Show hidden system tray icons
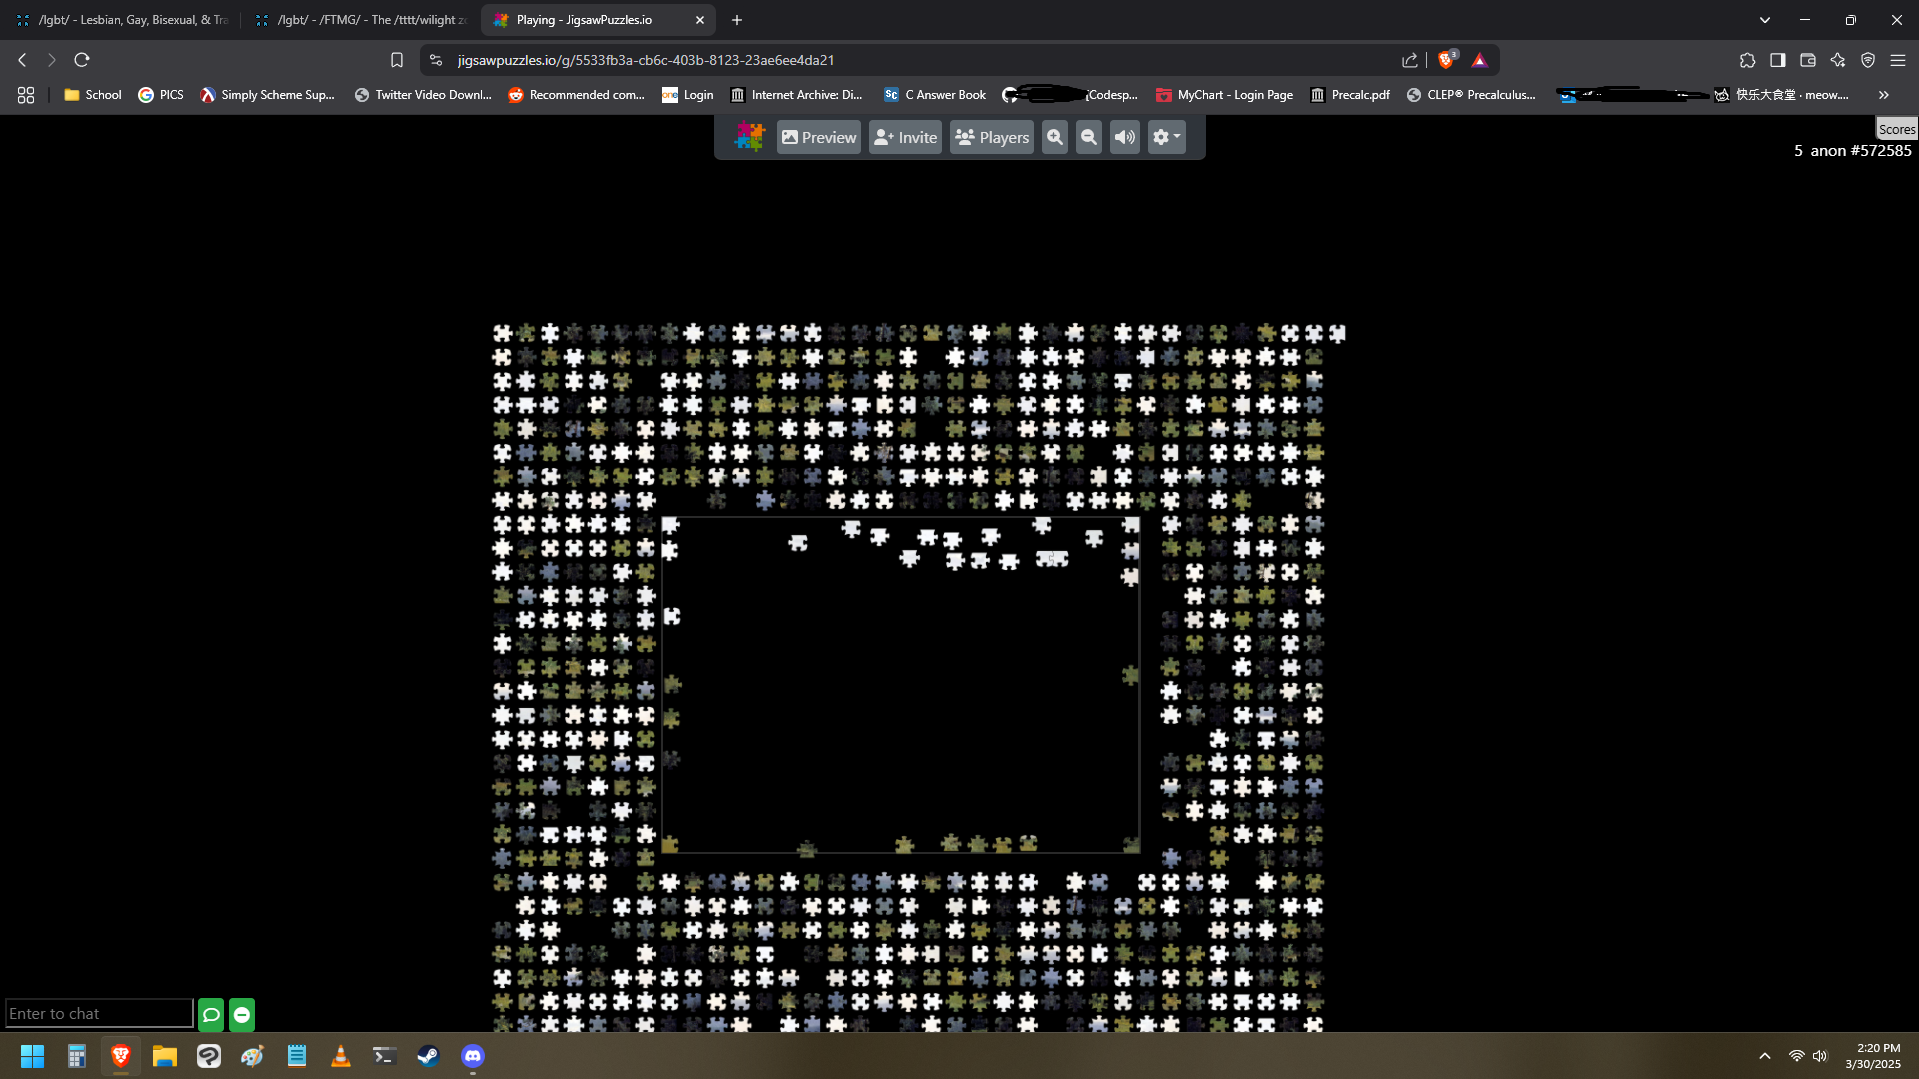The width and height of the screenshot is (1919, 1079). pos(1765,1056)
